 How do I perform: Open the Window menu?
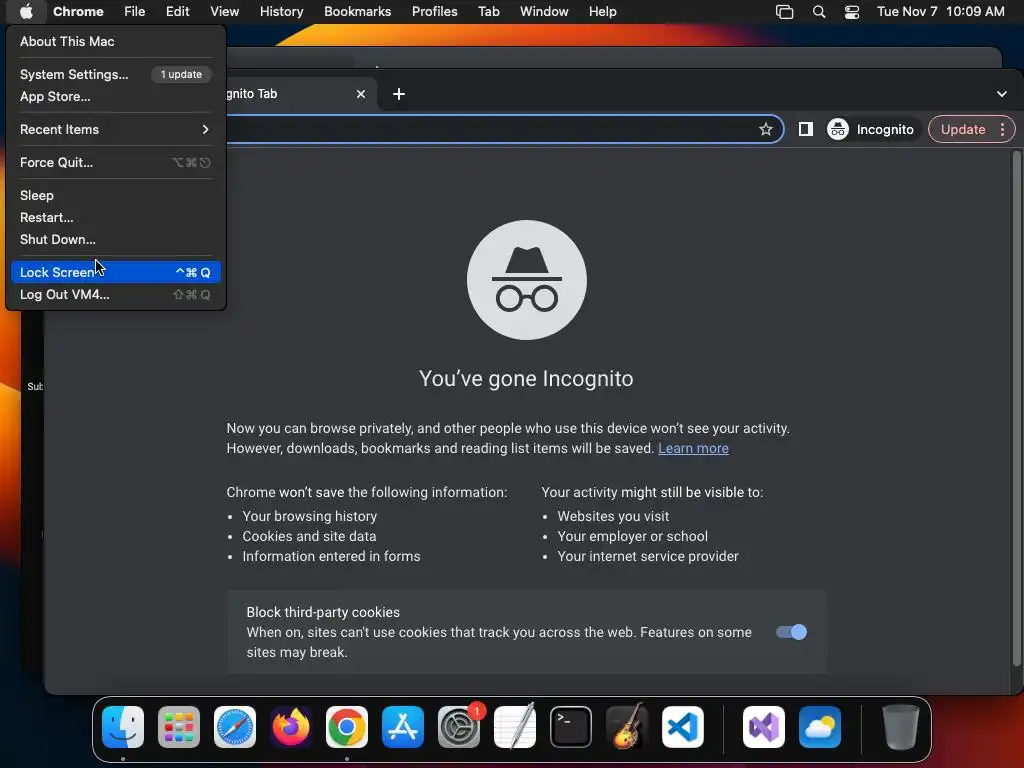click(544, 12)
